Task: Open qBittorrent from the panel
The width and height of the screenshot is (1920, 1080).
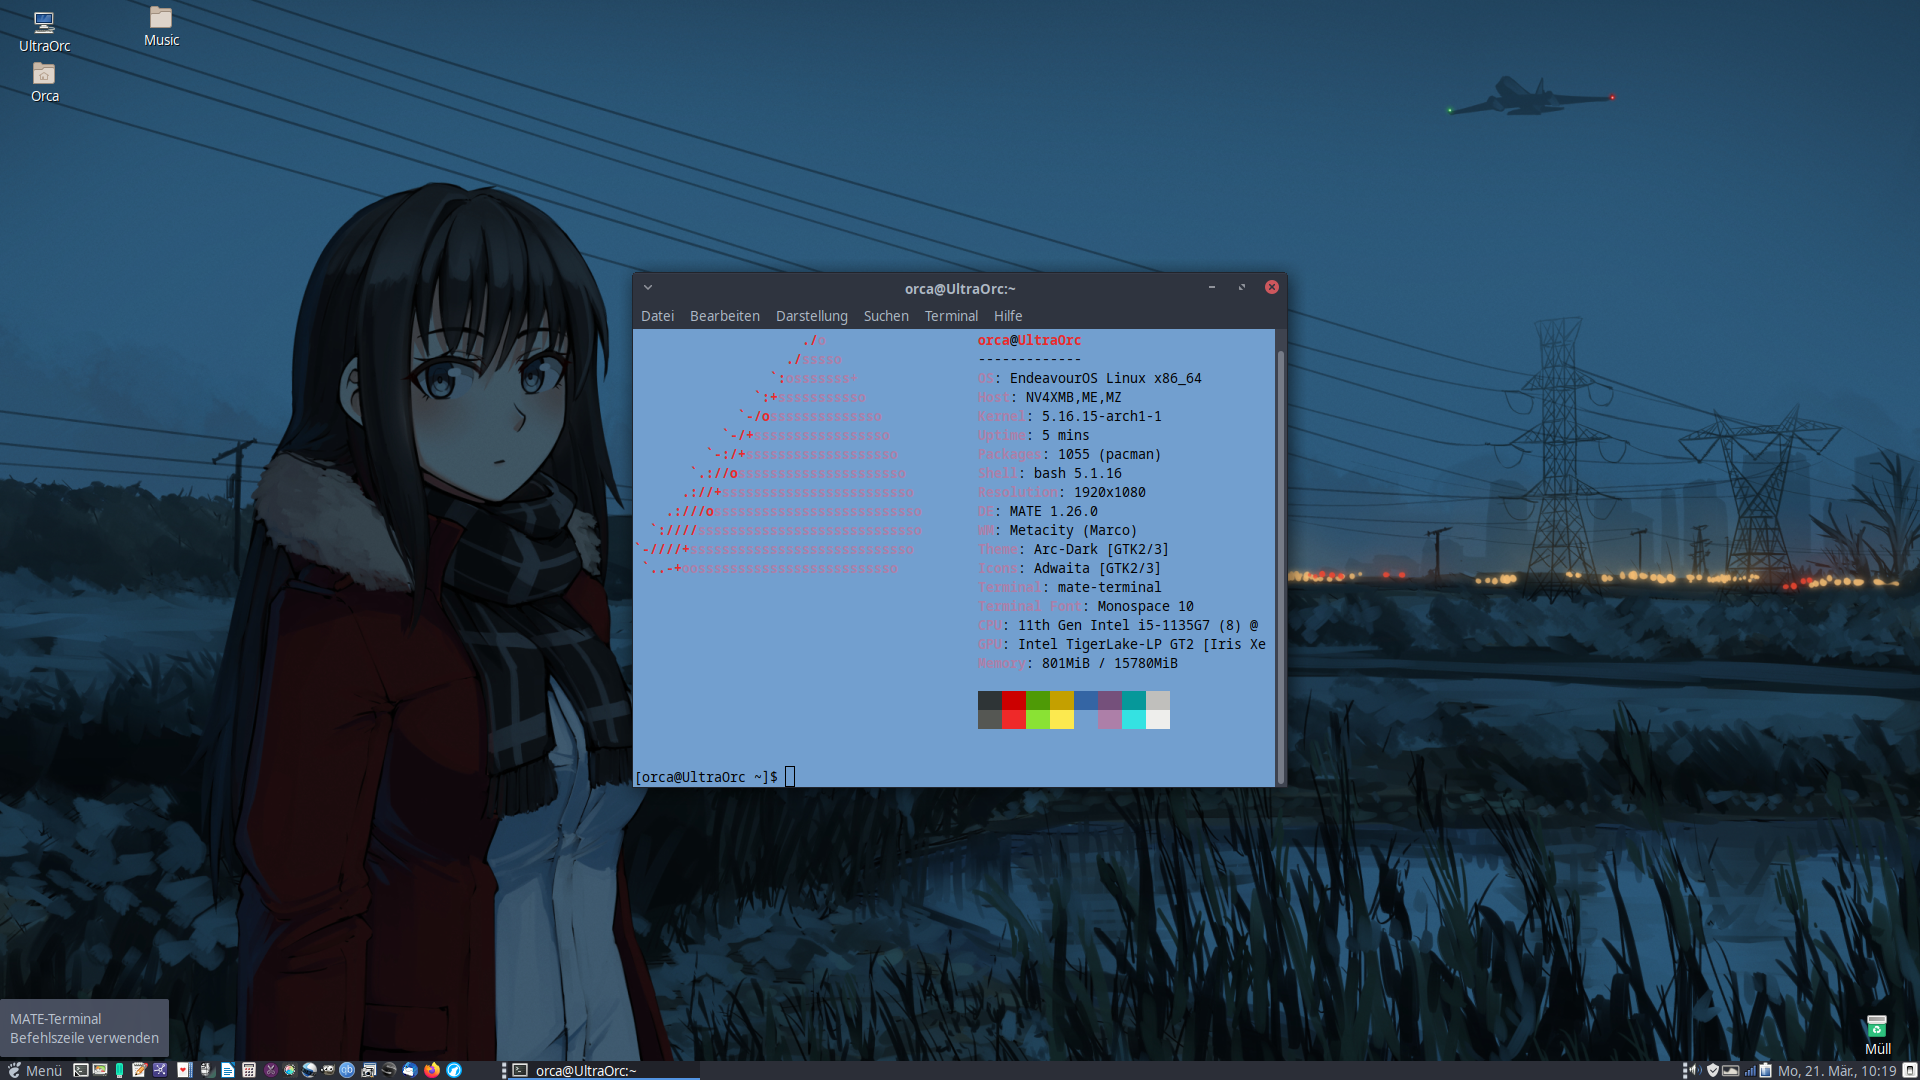Action: pos(347,1070)
